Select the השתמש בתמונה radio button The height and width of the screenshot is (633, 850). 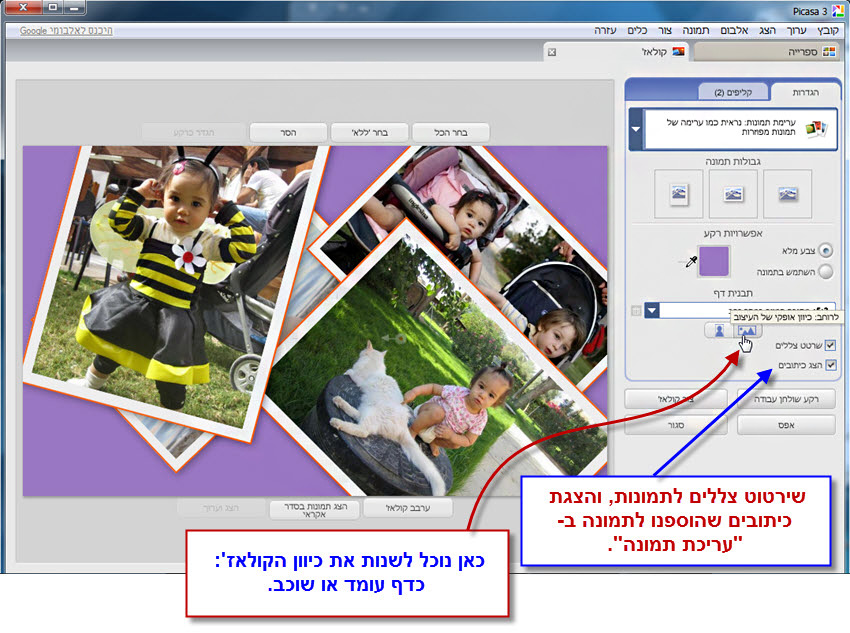[x=825, y=271]
